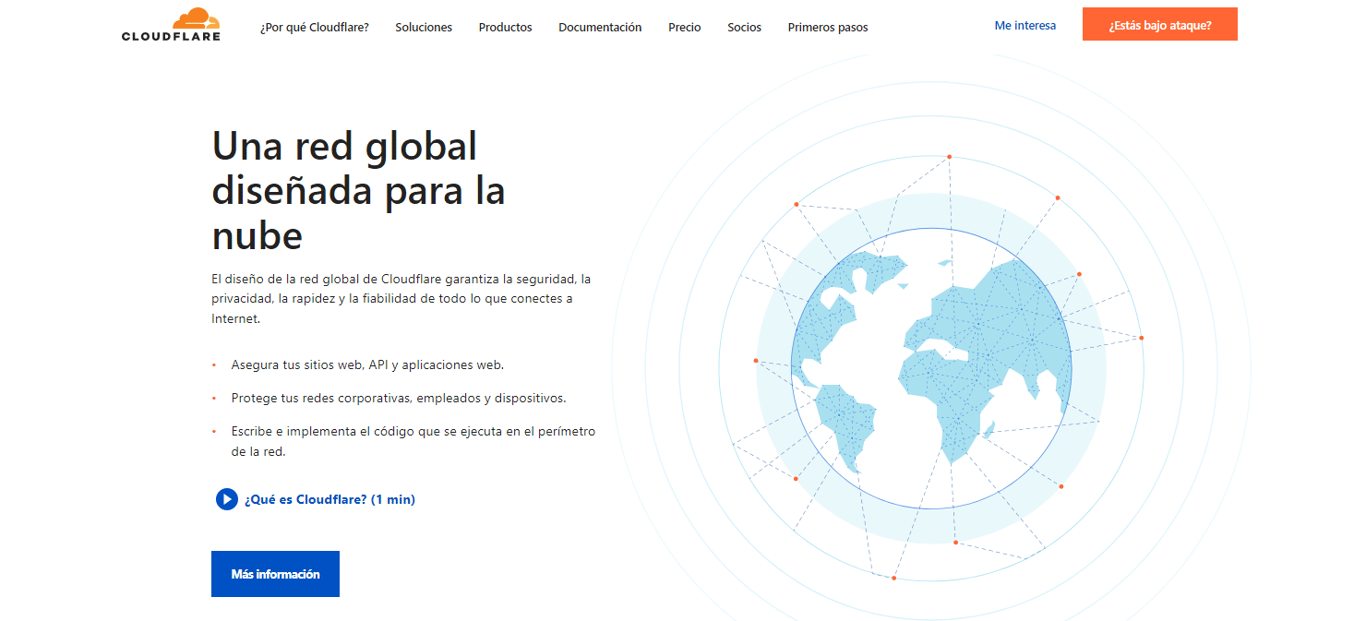Open the Soluciones menu
The height and width of the screenshot is (621, 1366).
[x=423, y=27]
